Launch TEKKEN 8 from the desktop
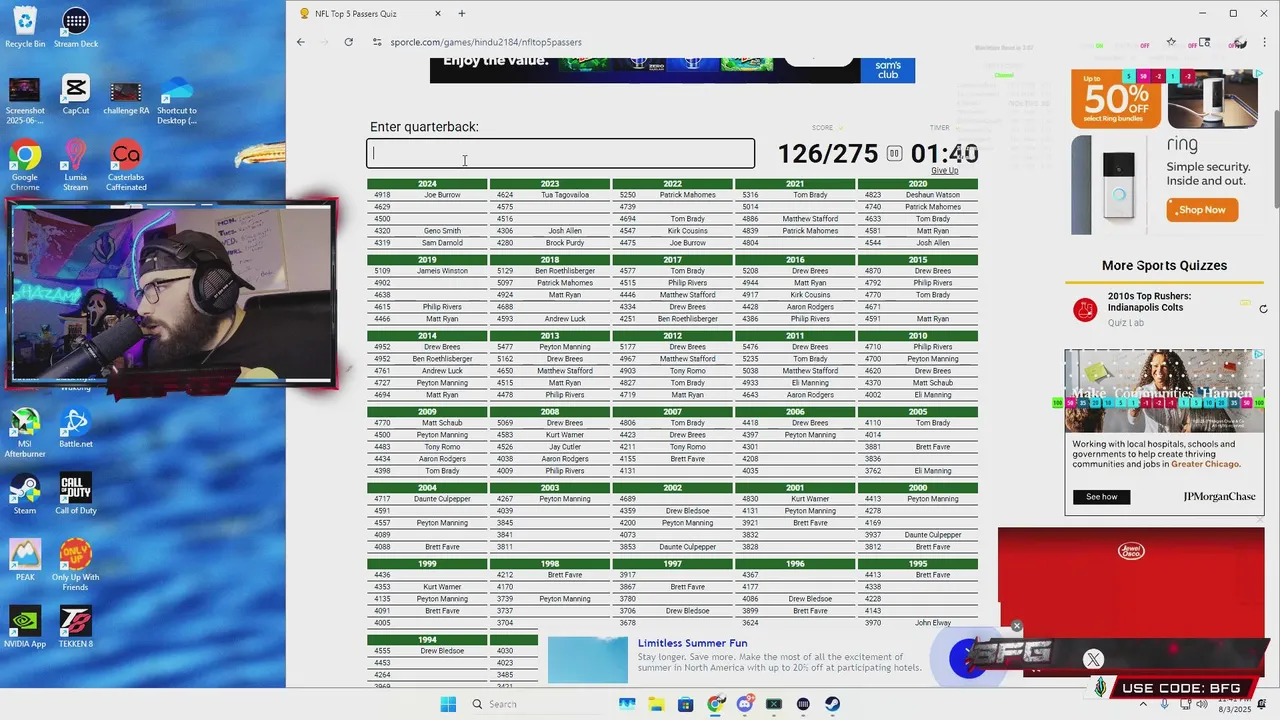 (75, 628)
